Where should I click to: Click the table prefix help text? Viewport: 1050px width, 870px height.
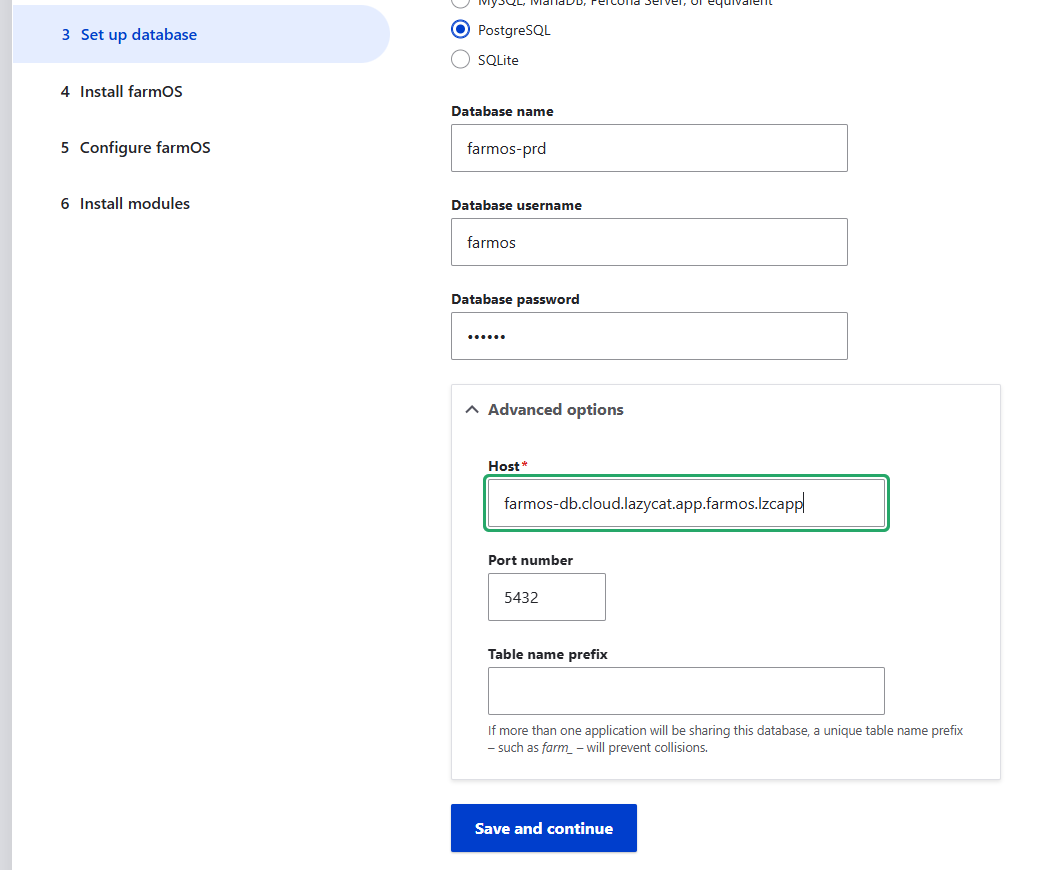click(725, 739)
